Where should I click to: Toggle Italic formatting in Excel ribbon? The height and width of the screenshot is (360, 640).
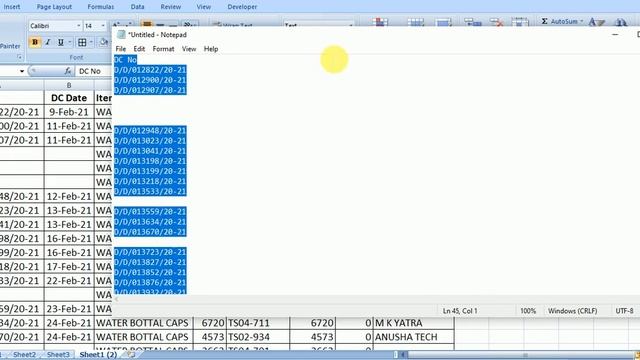click(x=48, y=42)
